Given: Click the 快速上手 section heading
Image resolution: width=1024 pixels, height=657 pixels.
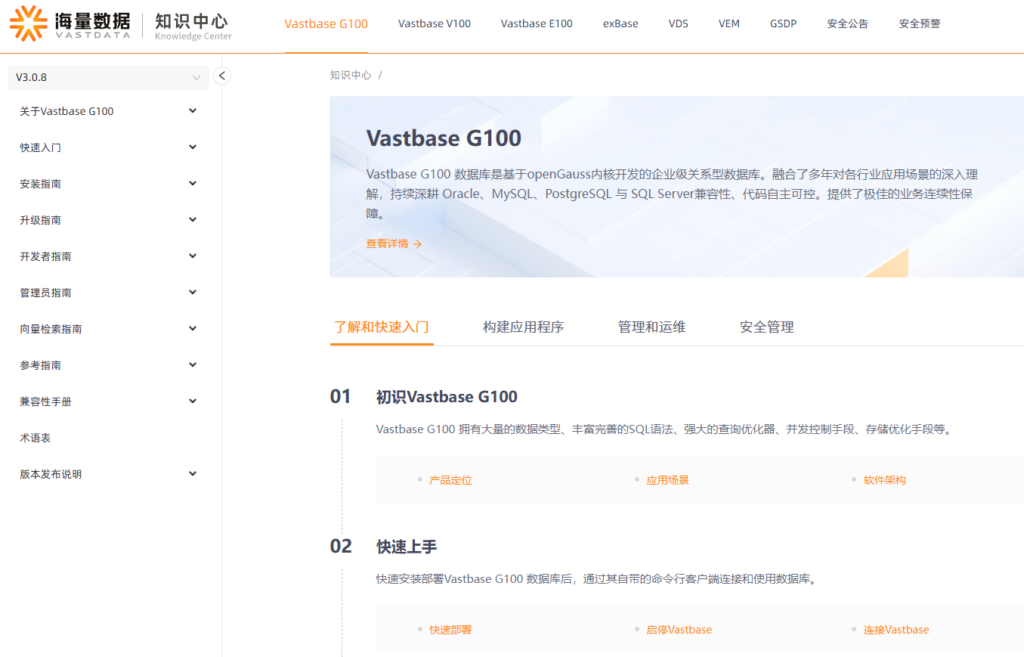Looking at the screenshot, I should [406, 547].
